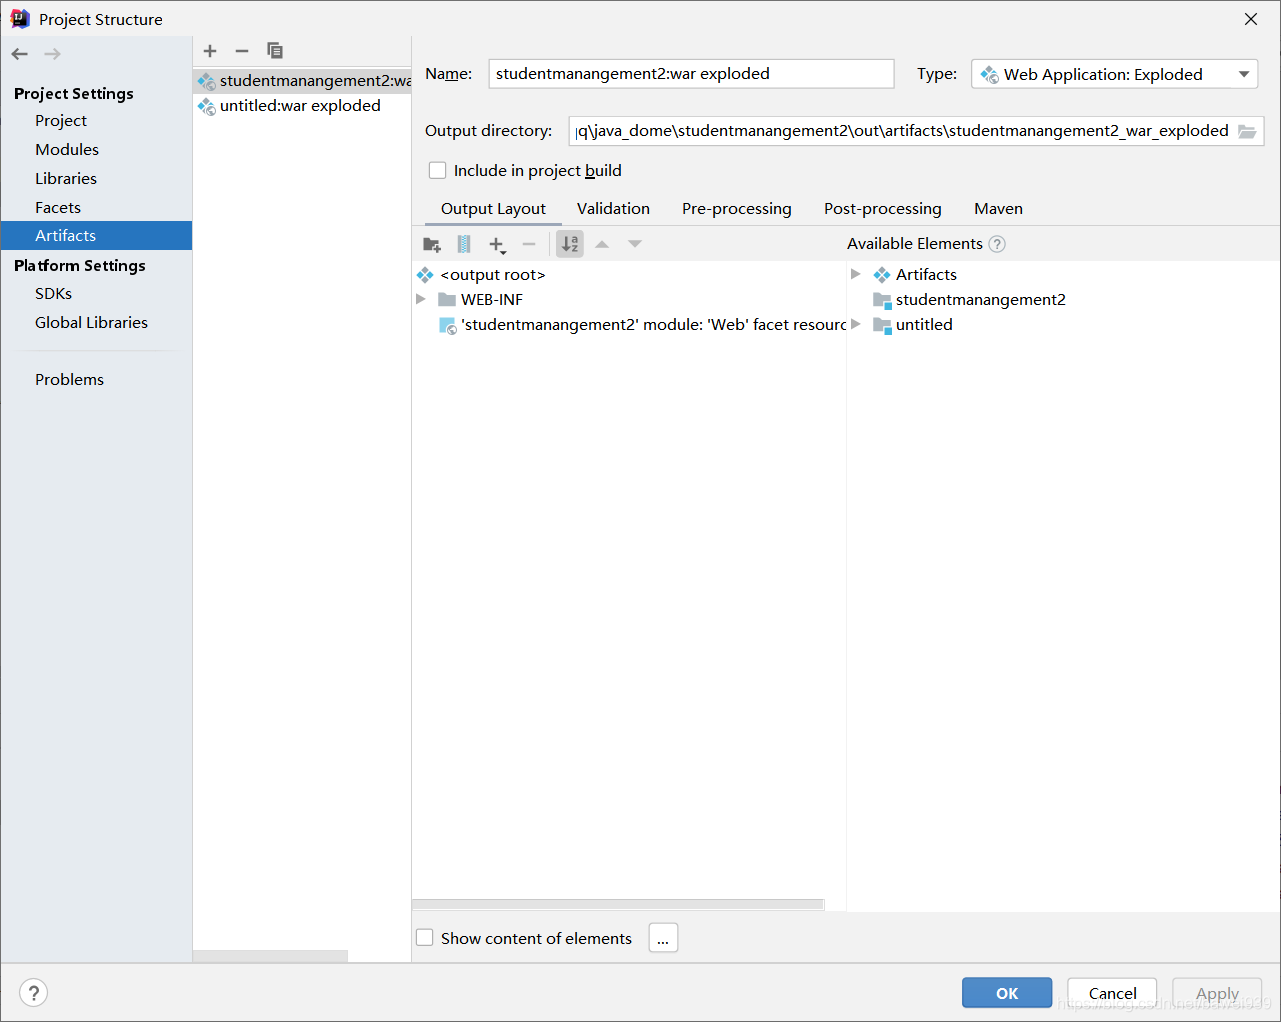Switch to the Validation tab
Image resolution: width=1281 pixels, height=1022 pixels.
pos(613,209)
